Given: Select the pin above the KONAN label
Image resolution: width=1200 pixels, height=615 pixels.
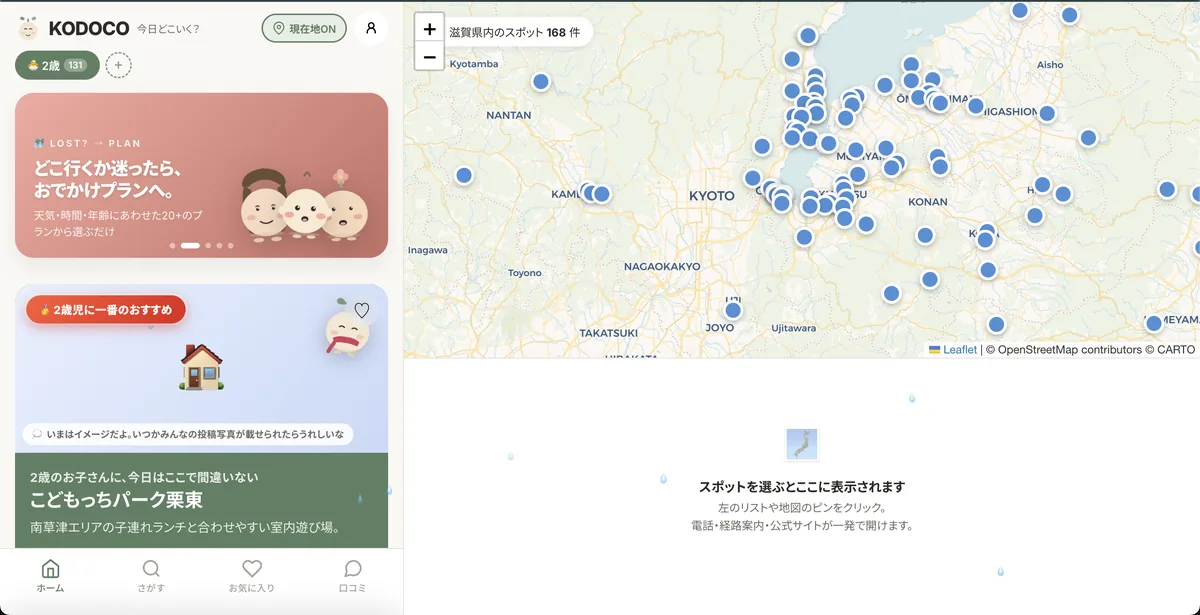Looking at the screenshot, I should click(x=940, y=167).
